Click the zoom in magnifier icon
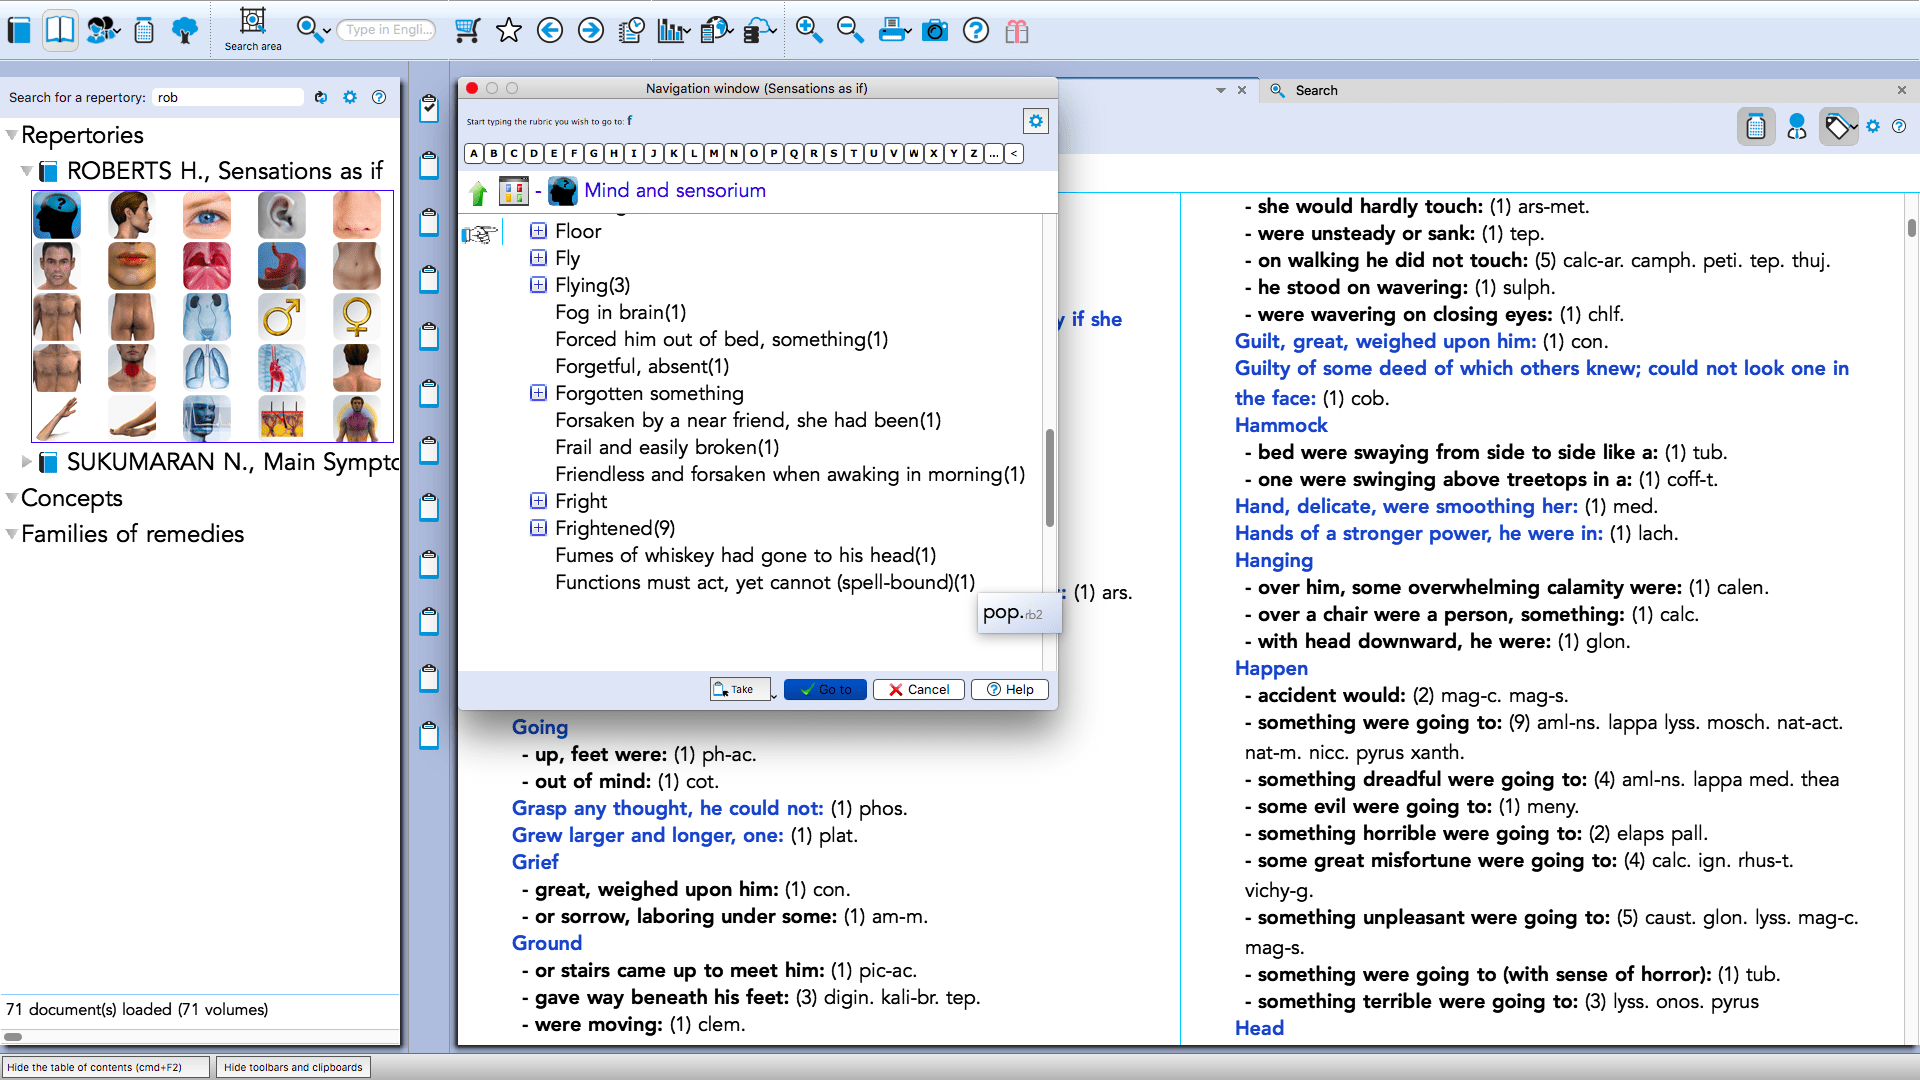The height and width of the screenshot is (1080, 1920). pos(809,31)
